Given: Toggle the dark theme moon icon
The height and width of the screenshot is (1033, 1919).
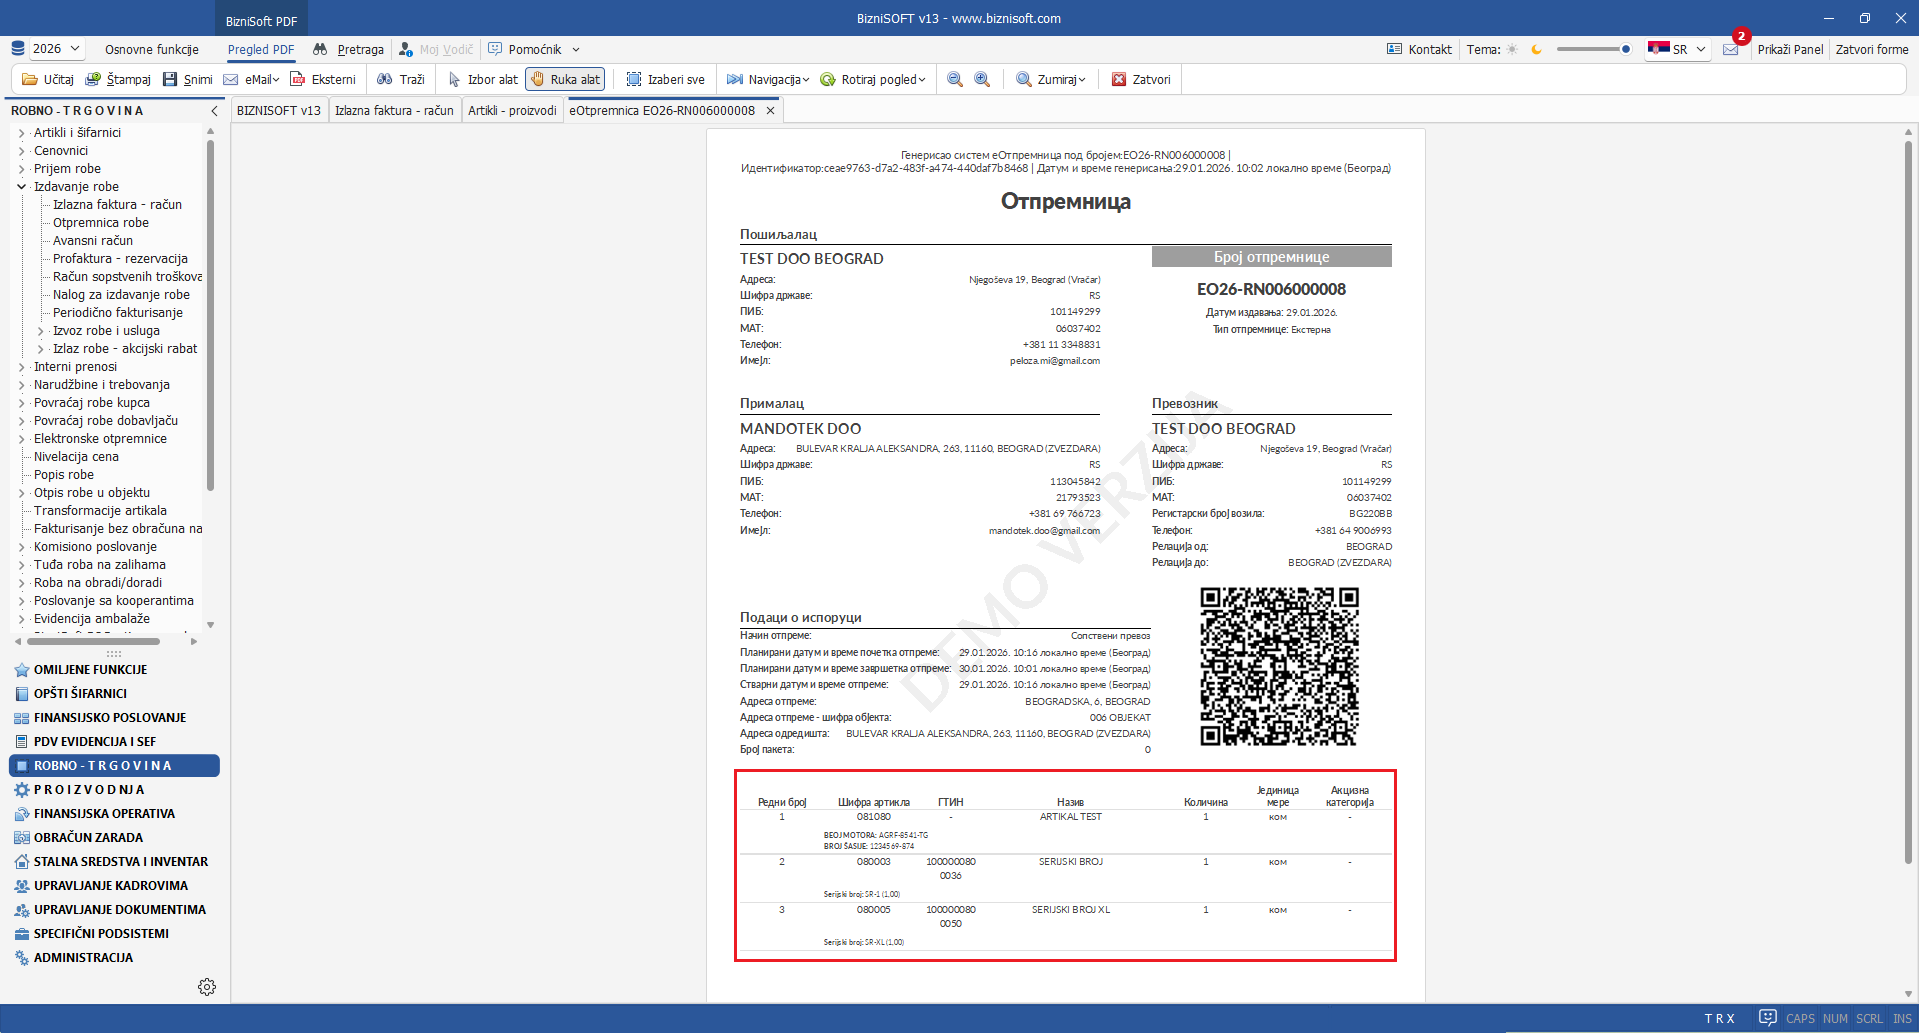Looking at the screenshot, I should (1537, 50).
